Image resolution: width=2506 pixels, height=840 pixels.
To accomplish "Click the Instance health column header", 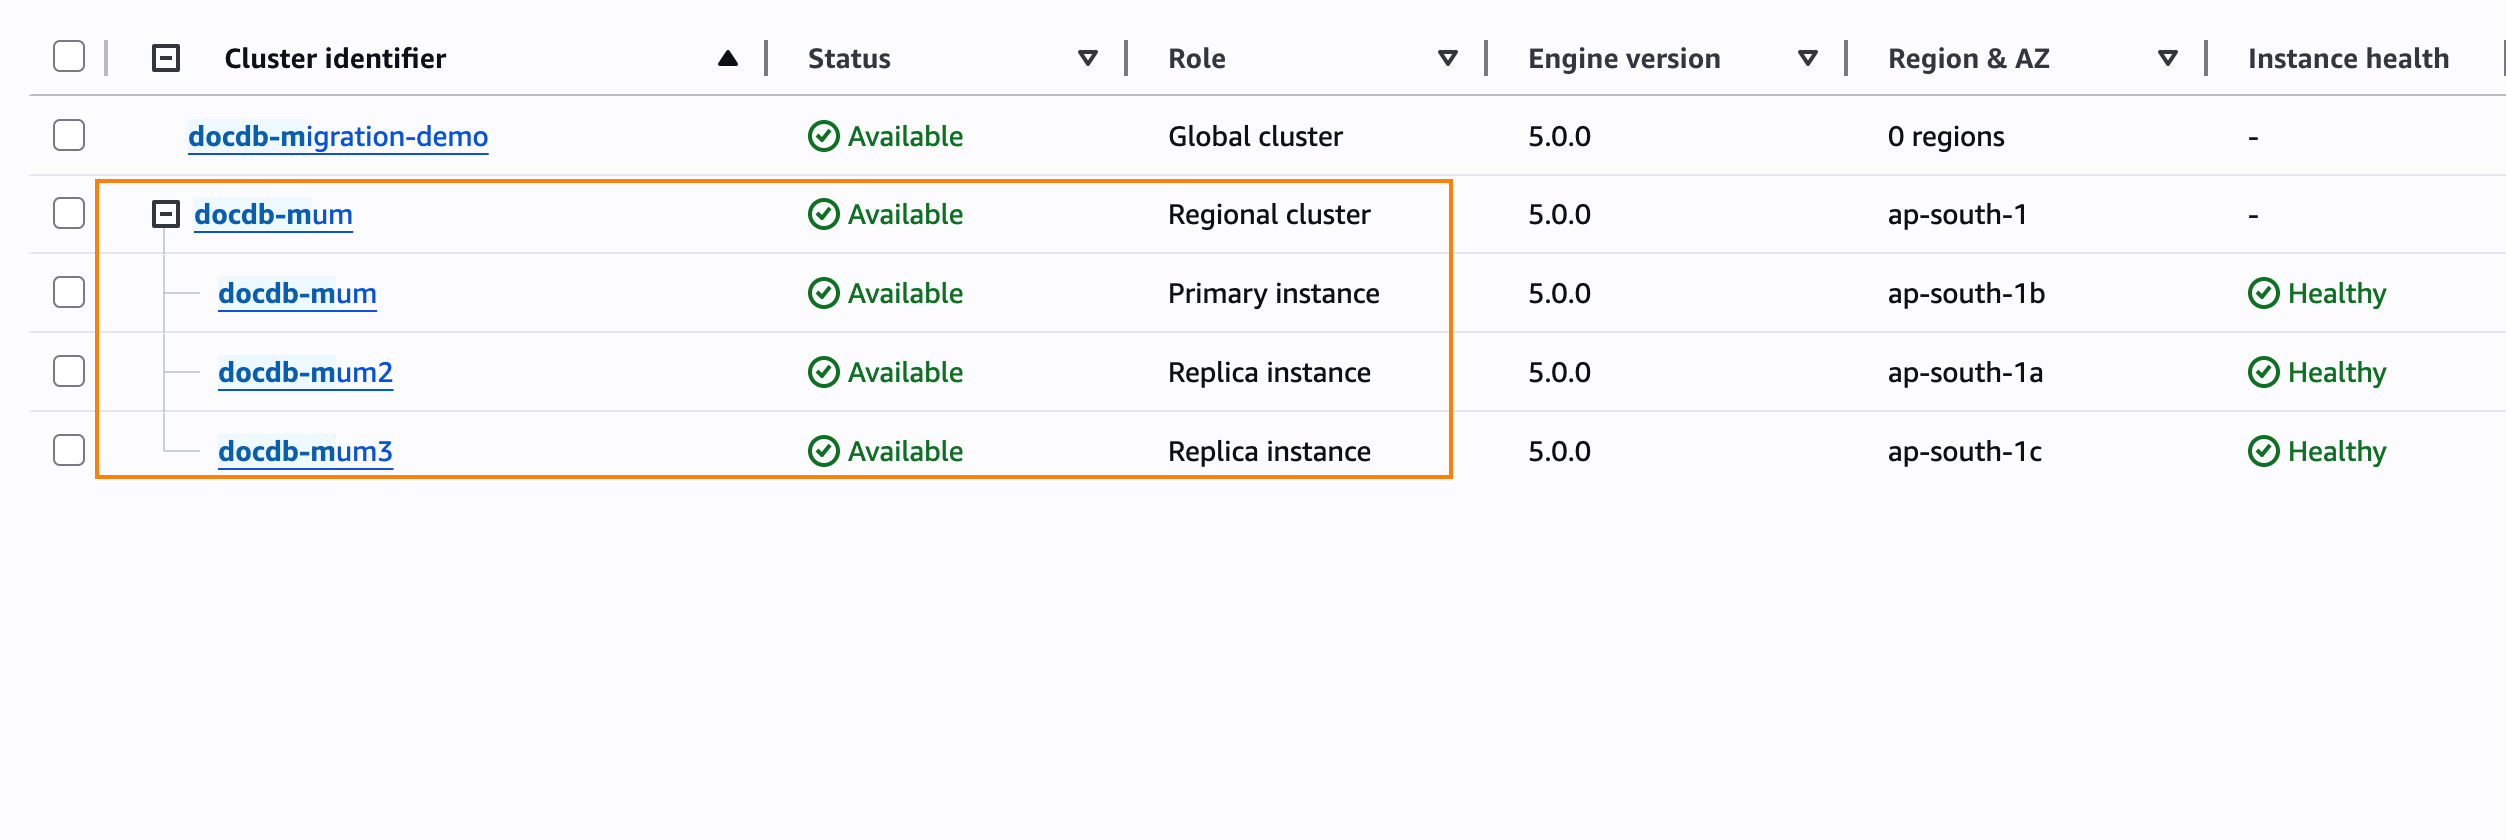I will coord(2348,59).
